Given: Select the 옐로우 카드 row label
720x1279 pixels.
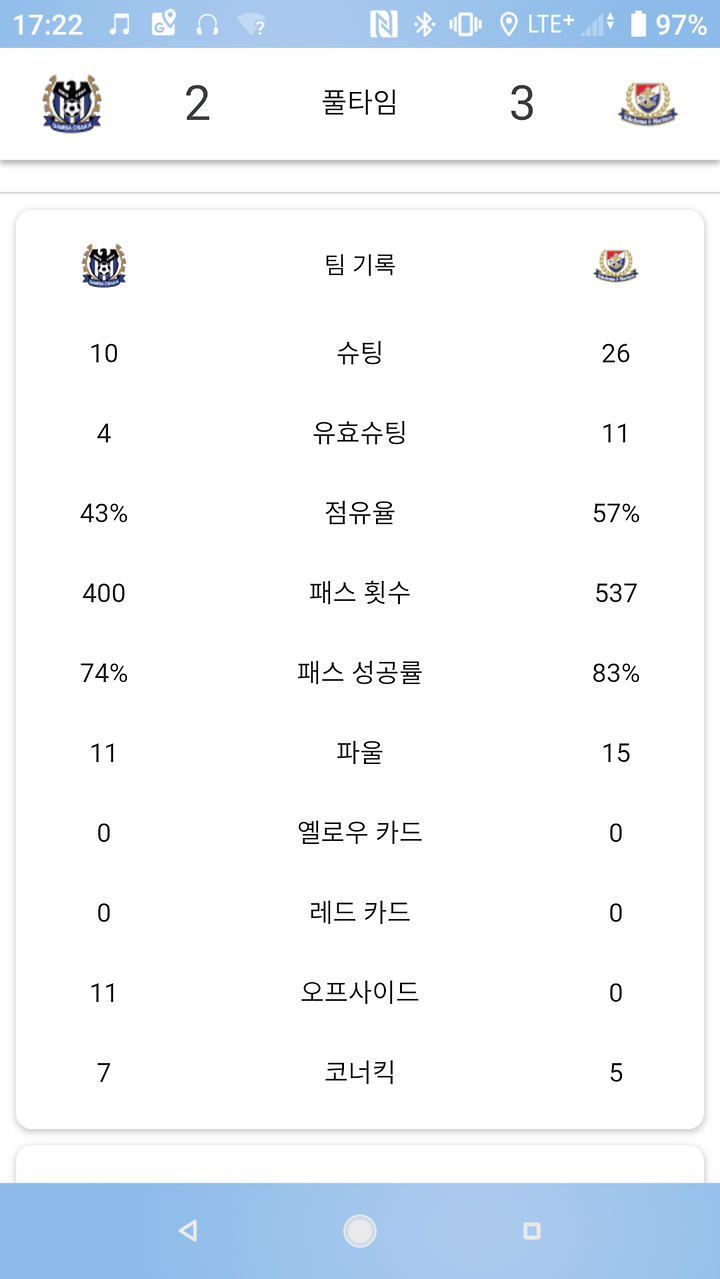Looking at the screenshot, I should coord(360,833).
